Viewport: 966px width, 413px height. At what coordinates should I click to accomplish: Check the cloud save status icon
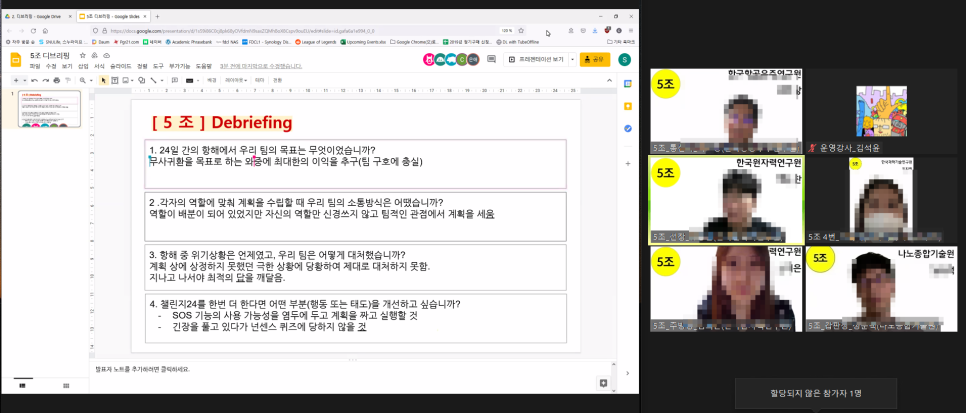click(x=106, y=55)
